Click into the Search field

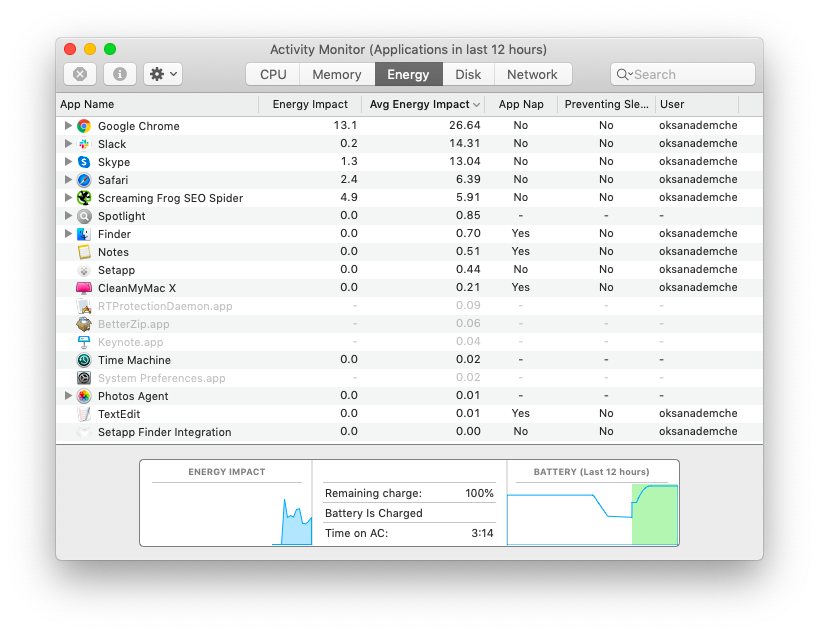click(x=683, y=74)
